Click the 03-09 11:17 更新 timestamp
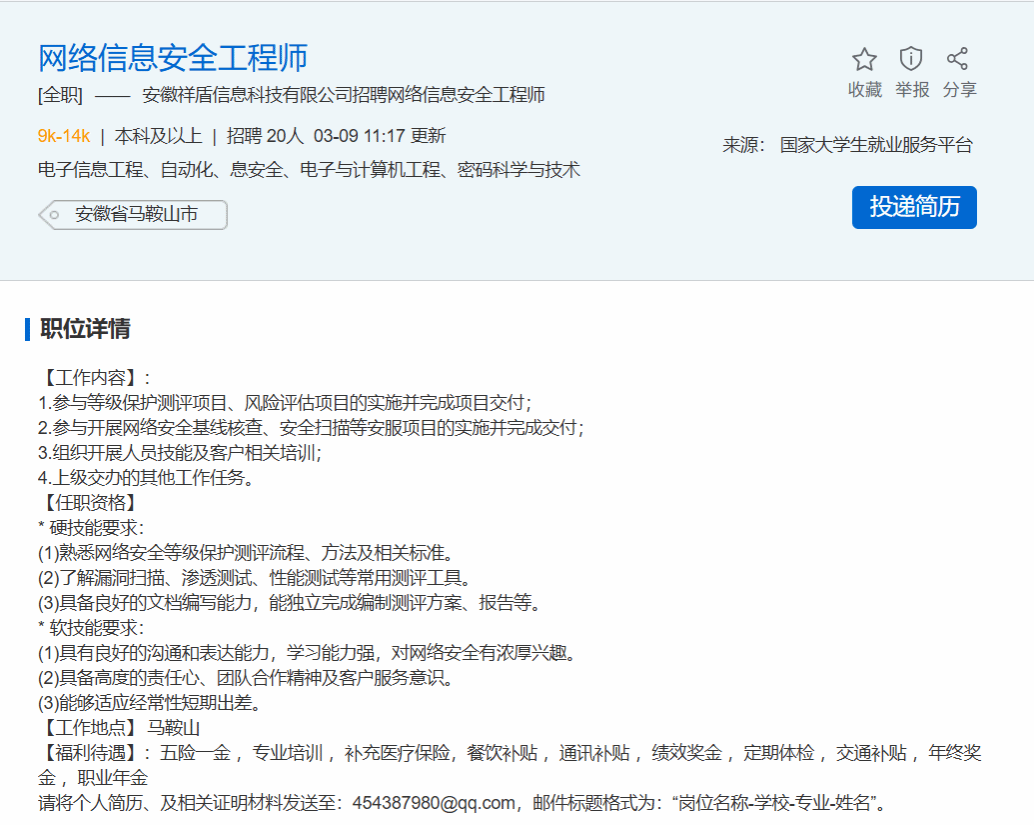 [x=379, y=136]
